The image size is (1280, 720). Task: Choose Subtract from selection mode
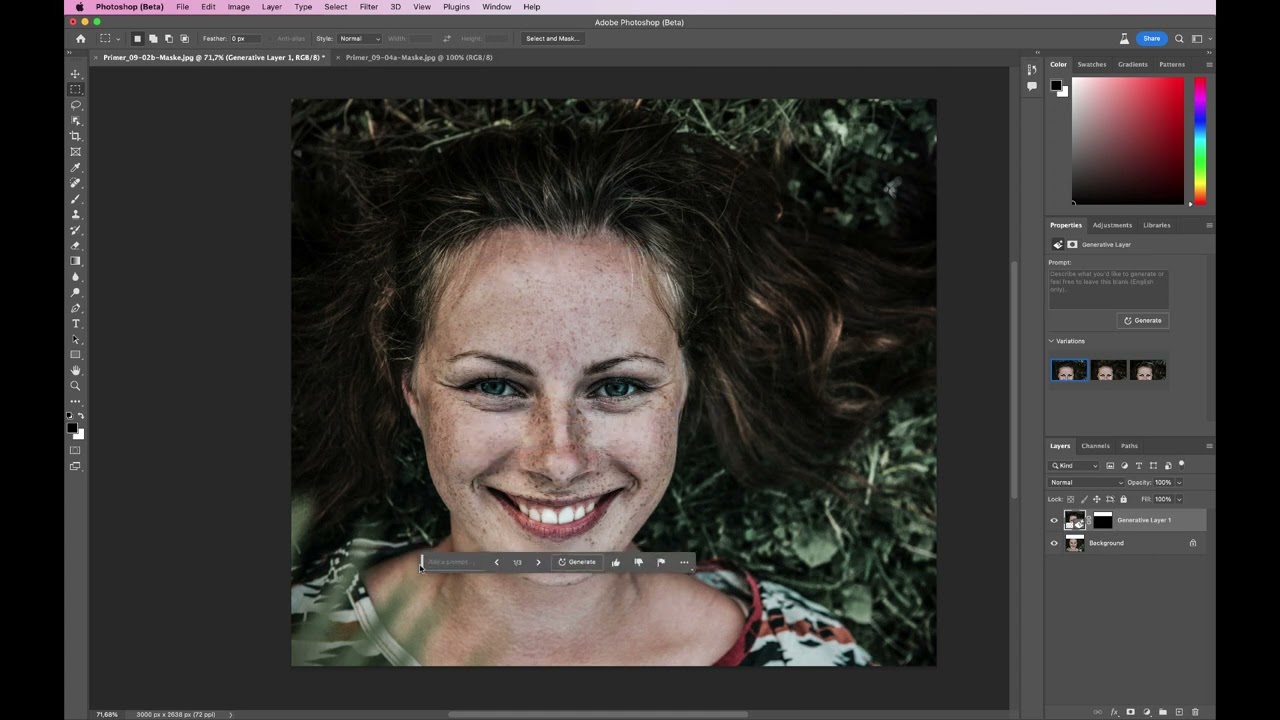[x=168, y=39]
